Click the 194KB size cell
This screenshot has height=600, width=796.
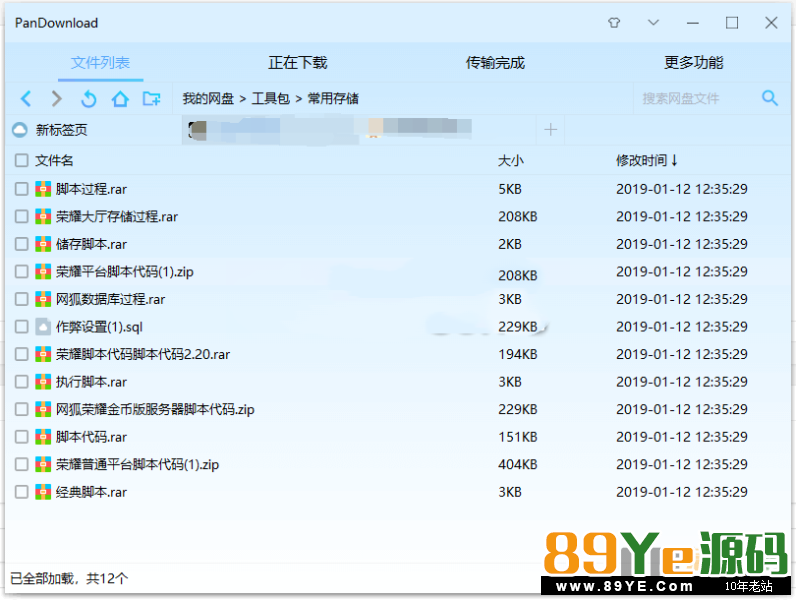click(518, 354)
